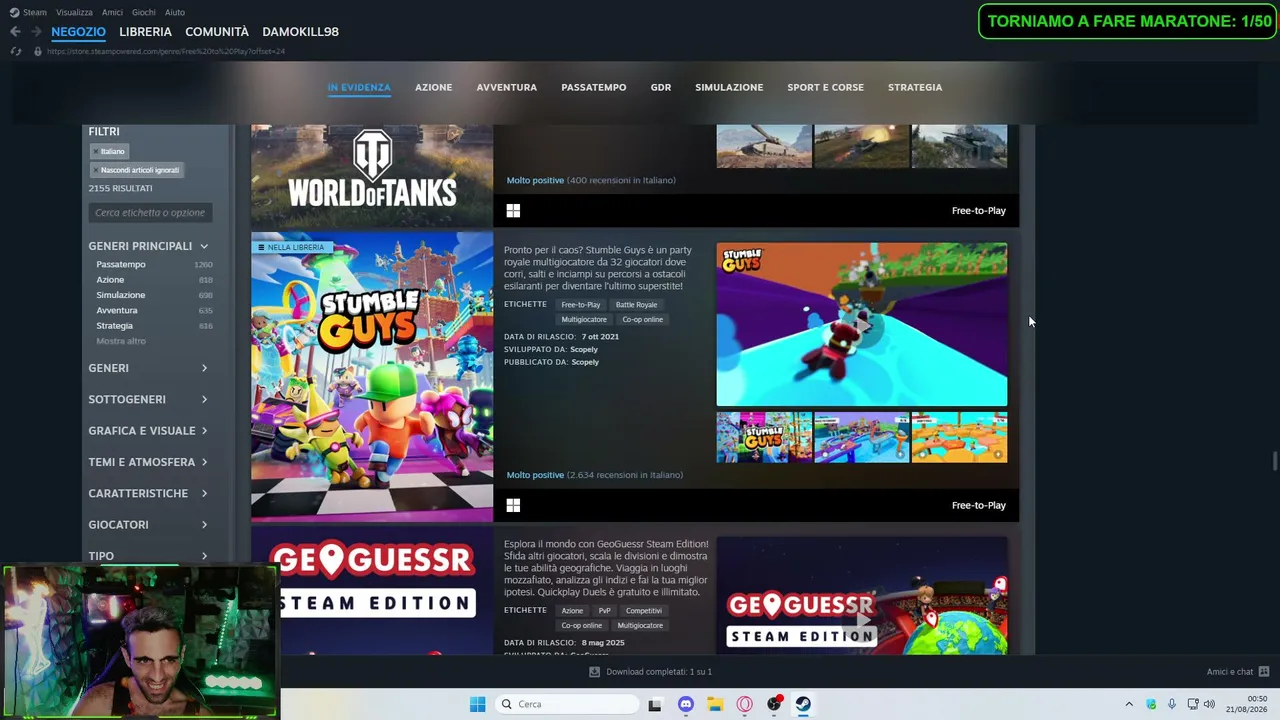Expand the Caratteristiche filter section
The image size is (1280, 720).
click(x=148, y=494)
